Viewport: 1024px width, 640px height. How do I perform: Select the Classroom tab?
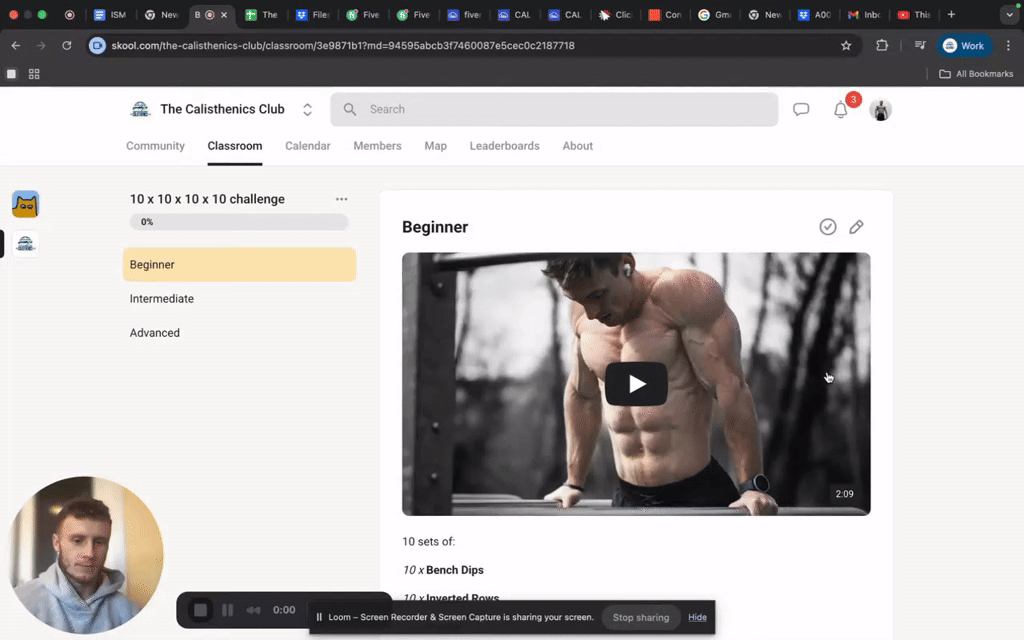(234, 146)
